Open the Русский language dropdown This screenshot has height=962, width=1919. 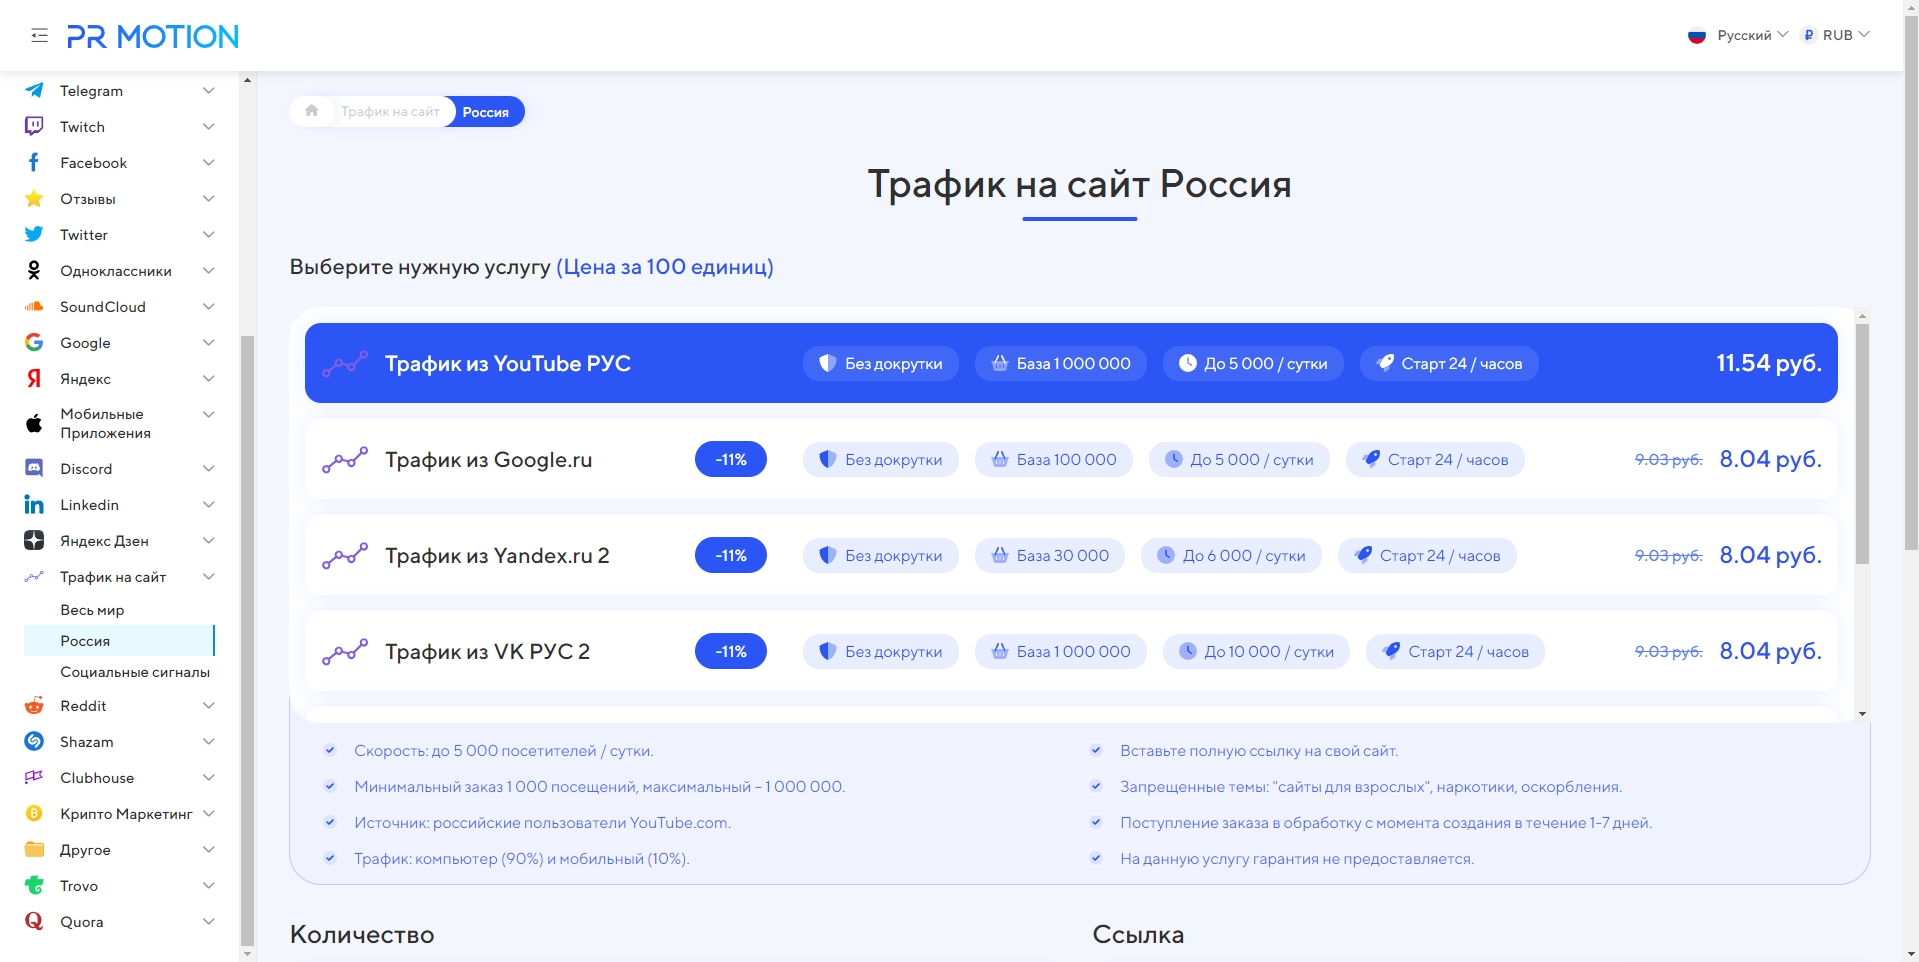coord(1752,35)
